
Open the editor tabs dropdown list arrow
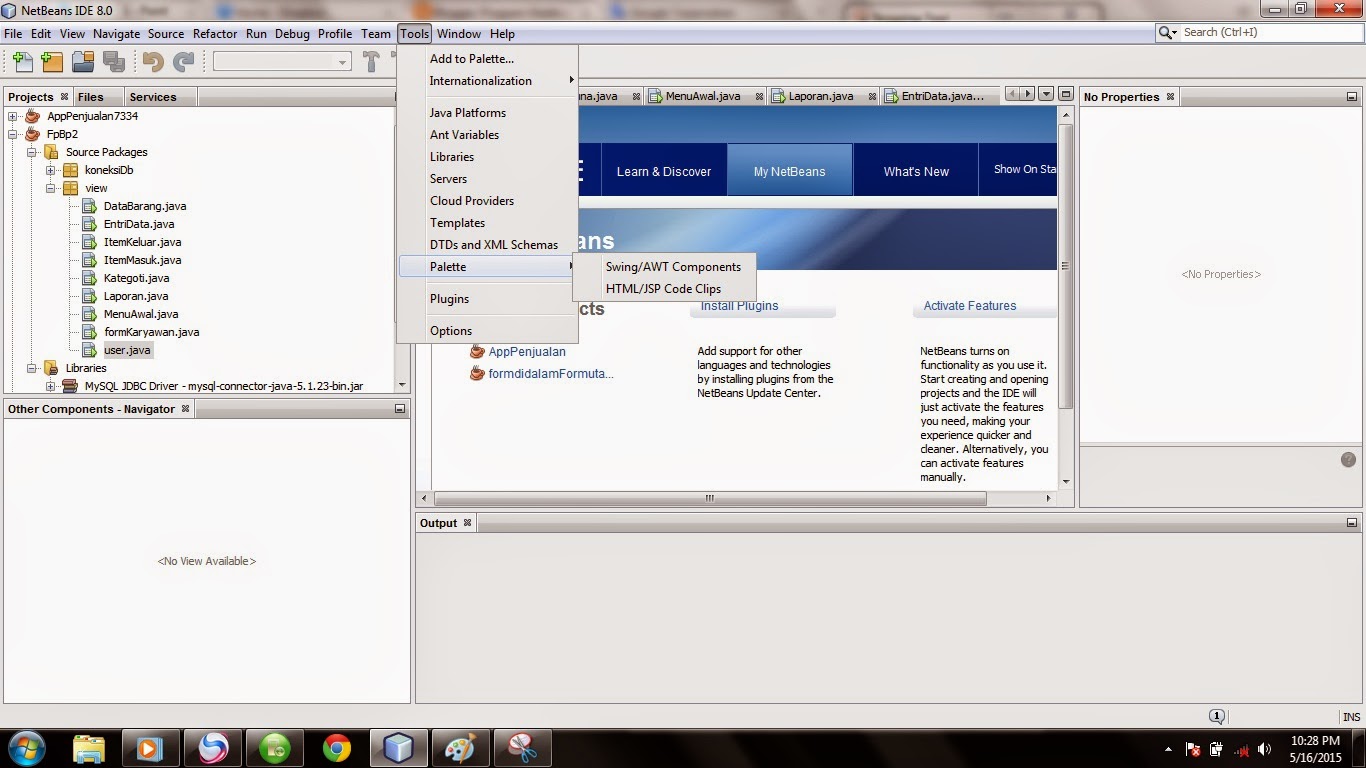1046,94
